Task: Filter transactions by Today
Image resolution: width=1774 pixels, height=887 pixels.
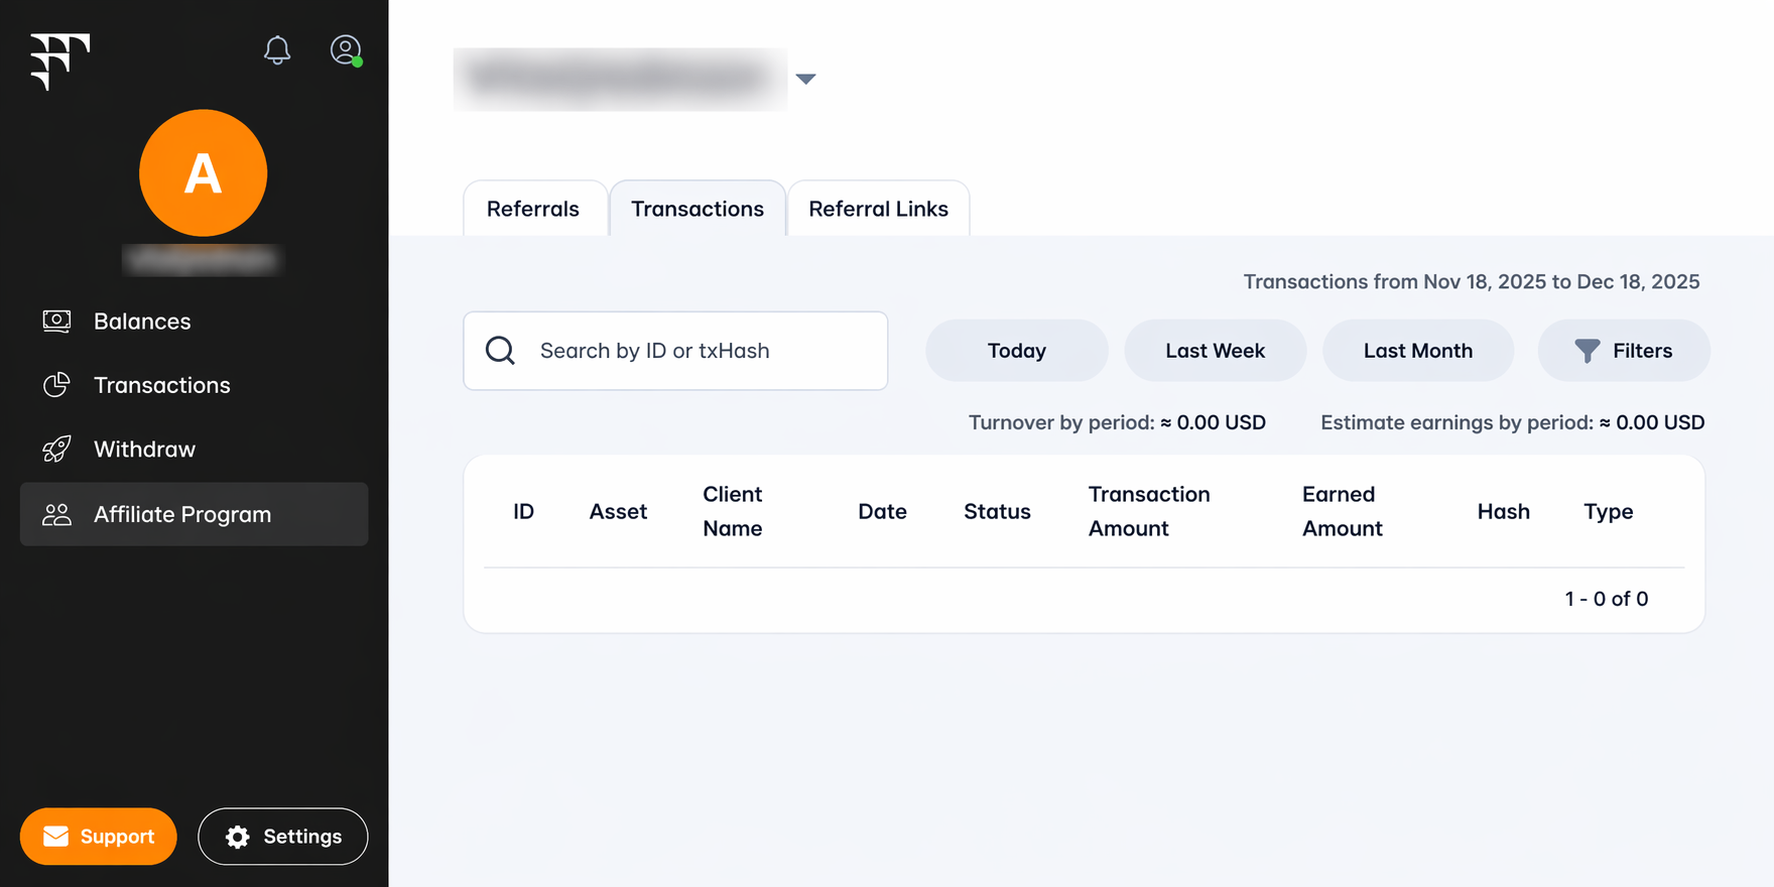Action: tap(1017, 350)
